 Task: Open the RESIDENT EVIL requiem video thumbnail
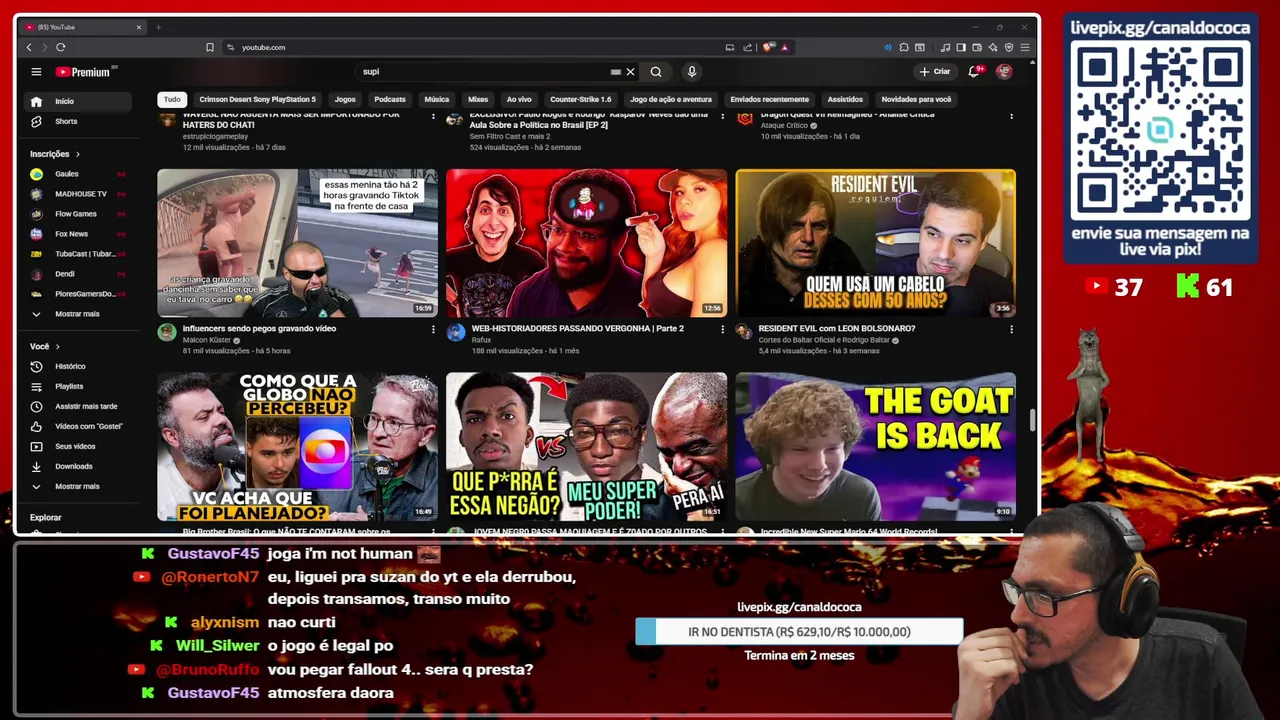[x=875, y=243]
